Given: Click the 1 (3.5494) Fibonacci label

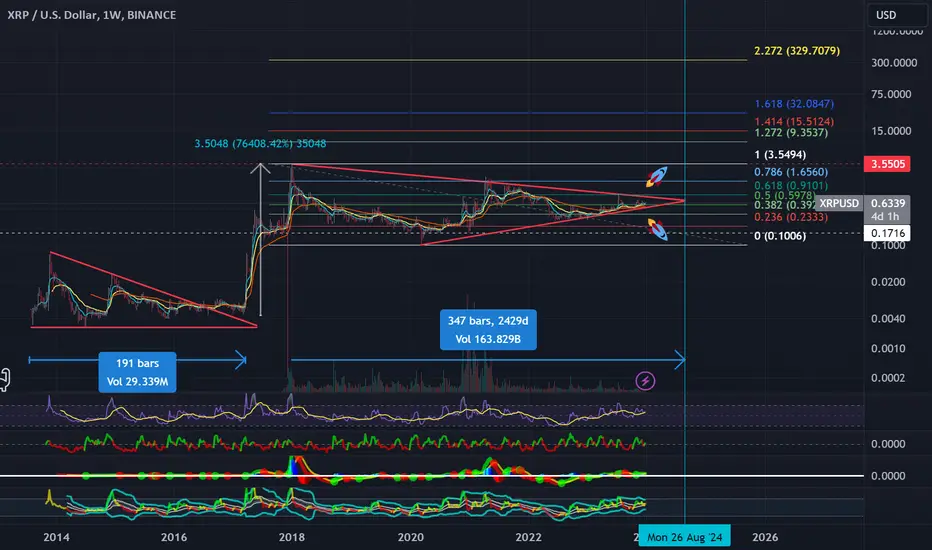Looking at the screenshot, I should click(780, 155).
